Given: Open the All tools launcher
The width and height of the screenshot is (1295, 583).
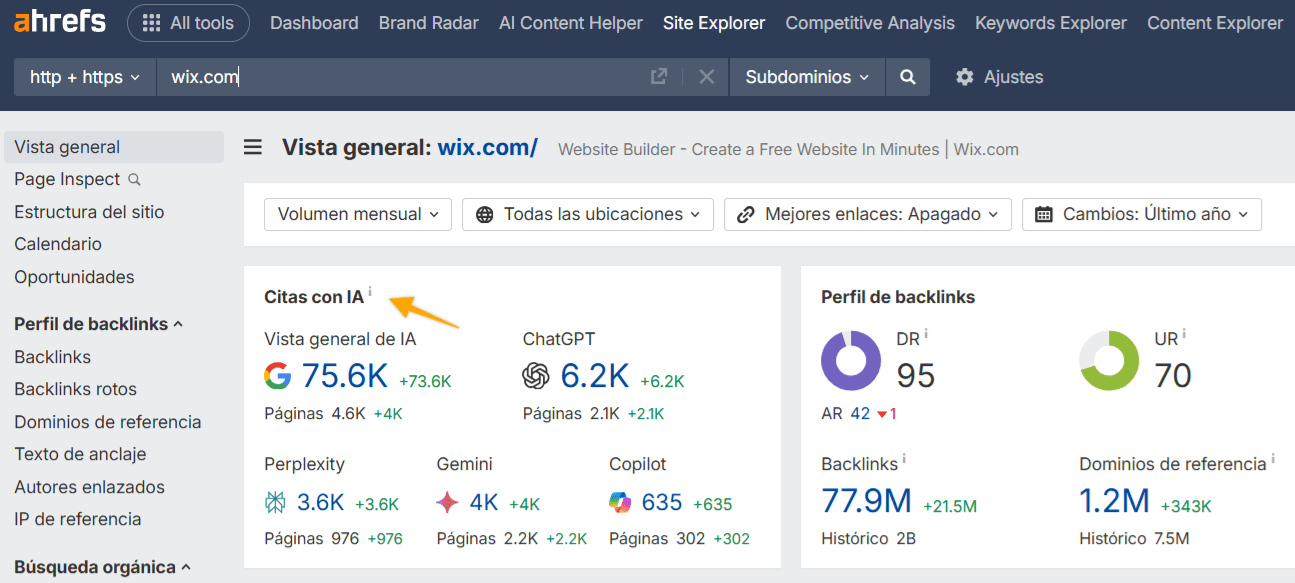Looking at the screenshot, I should coord(188,22).
